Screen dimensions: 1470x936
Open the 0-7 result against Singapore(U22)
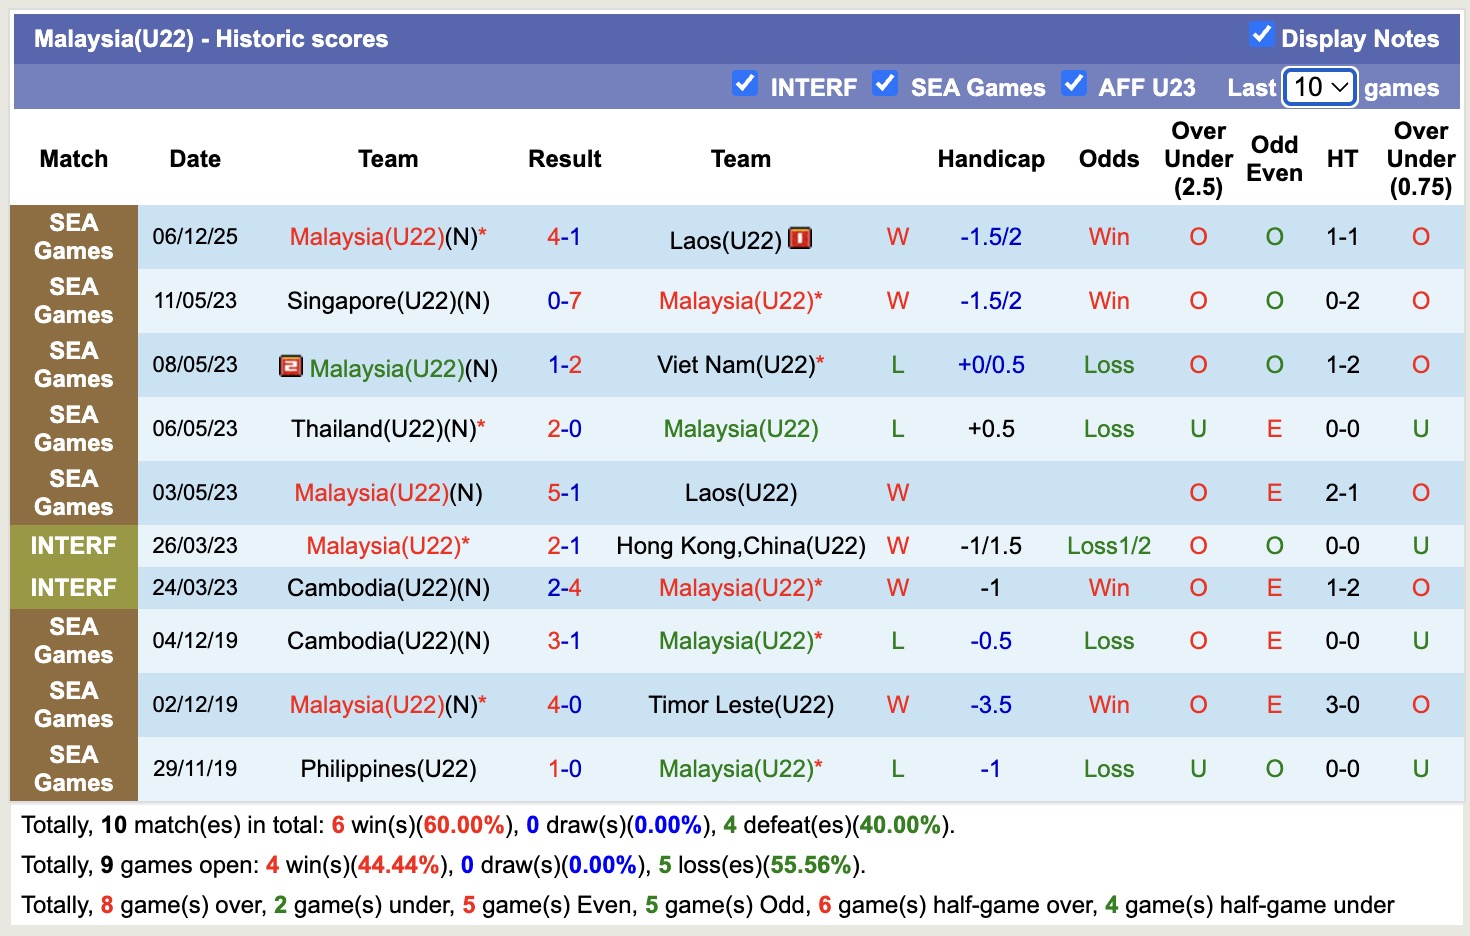[x=564, y=301]
